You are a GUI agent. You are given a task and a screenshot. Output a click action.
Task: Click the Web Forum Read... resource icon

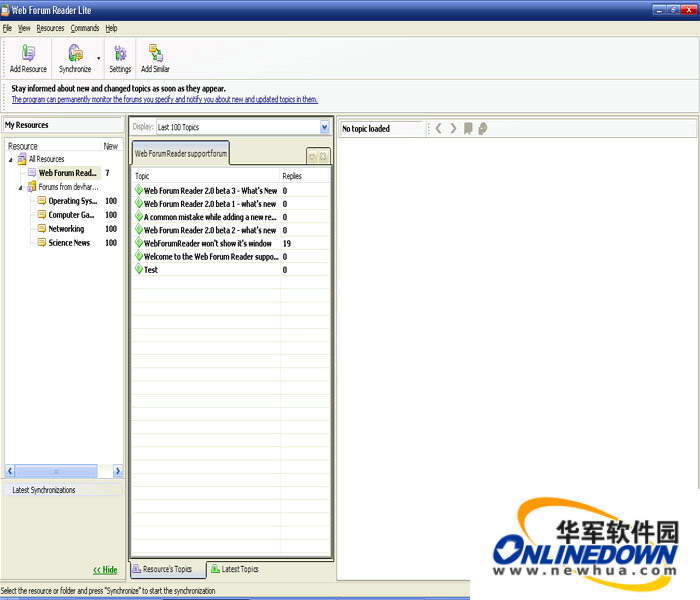coord(32,172)
